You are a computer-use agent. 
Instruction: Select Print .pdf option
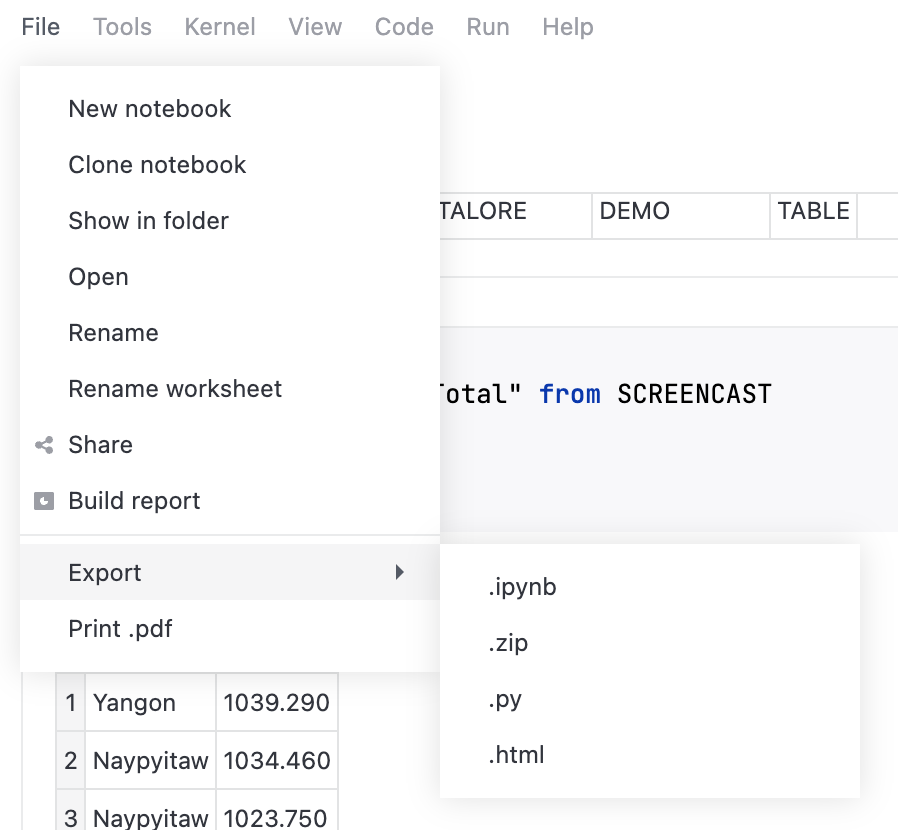tap(119, 629)
